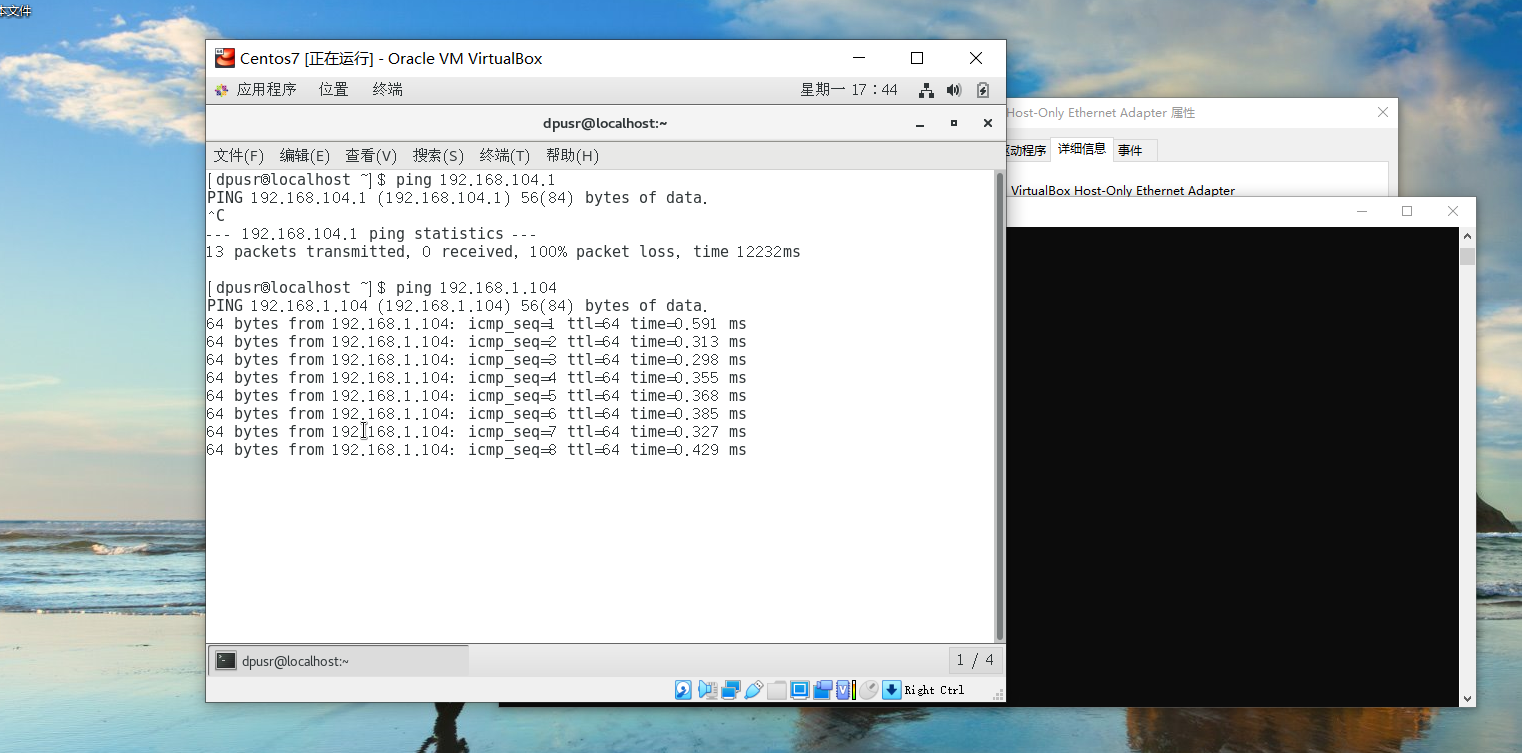Click the USB devices icon in VirtualBox status bar
This screenshot has height=753, width=1522.
[x=754, y=690]
